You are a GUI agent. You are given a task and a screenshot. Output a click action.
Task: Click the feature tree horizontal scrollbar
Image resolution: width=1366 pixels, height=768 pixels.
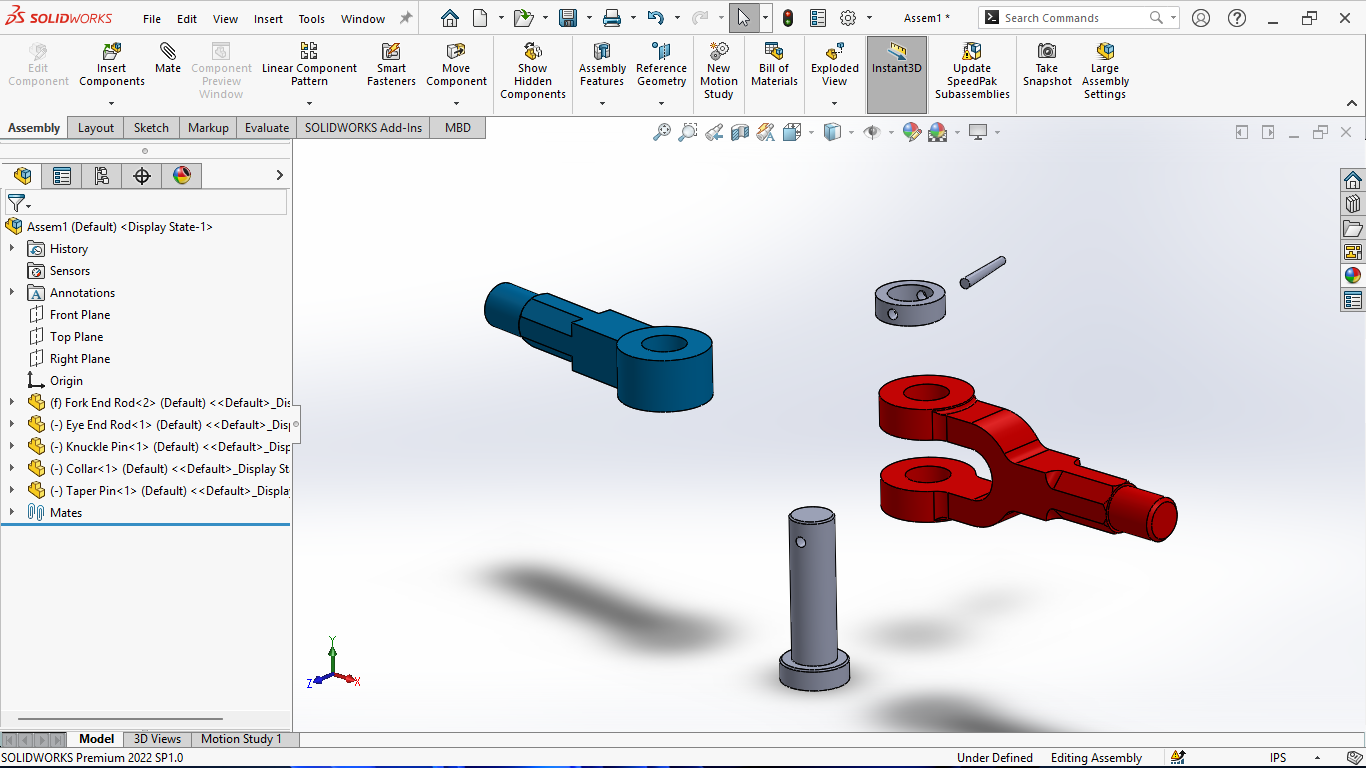point(120,718)
